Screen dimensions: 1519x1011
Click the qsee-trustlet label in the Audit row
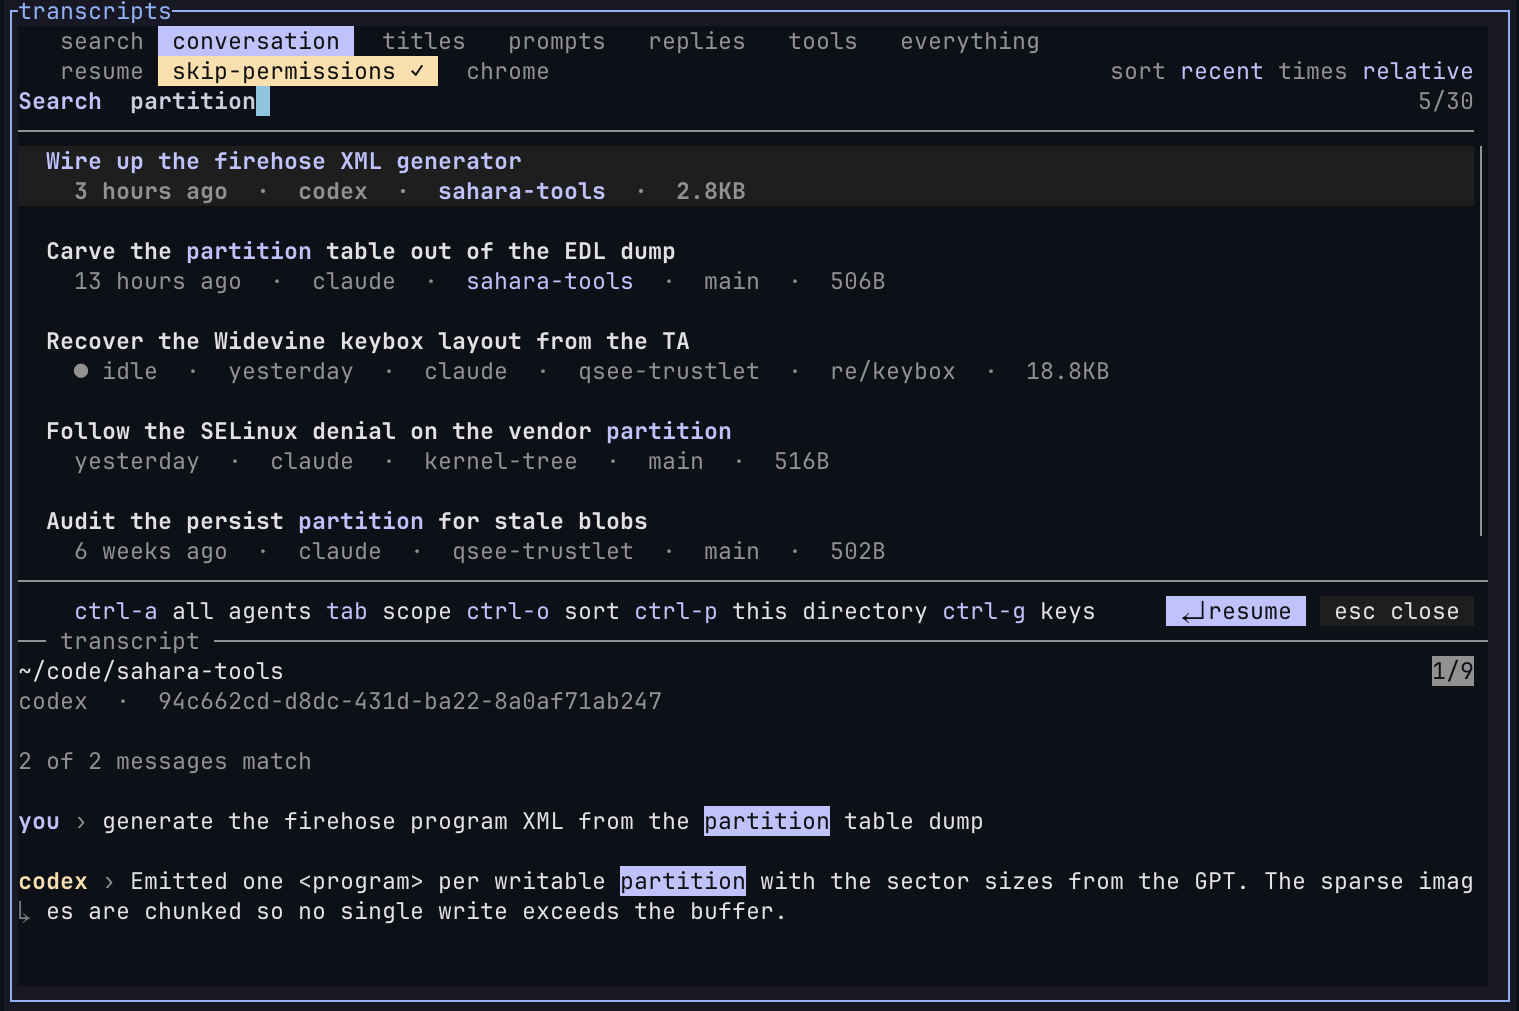(543, 551)
